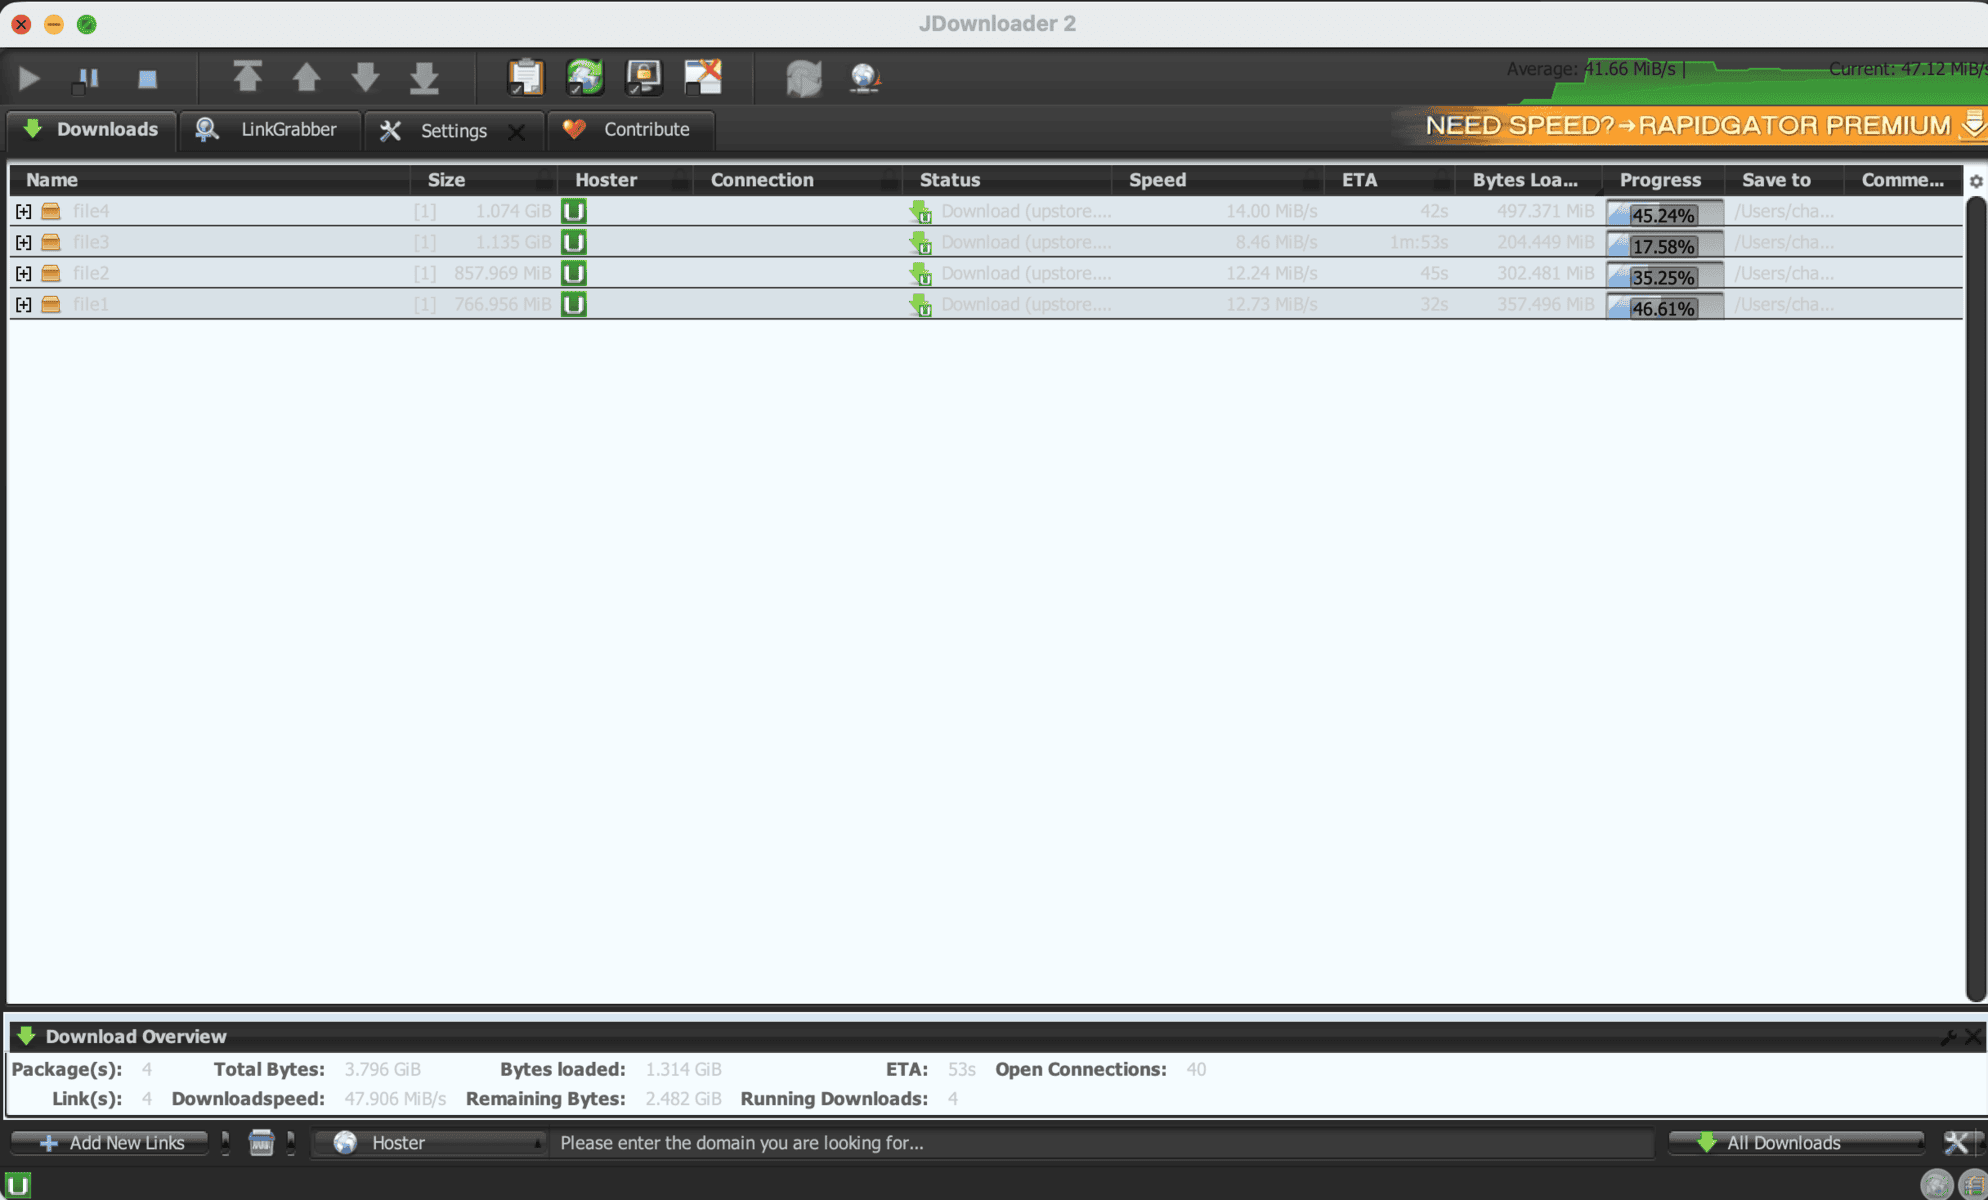This screenshot has height=1200, width=1988.
Task: Toggle silent mode in the toolbar
Action: tap(703, 77)
